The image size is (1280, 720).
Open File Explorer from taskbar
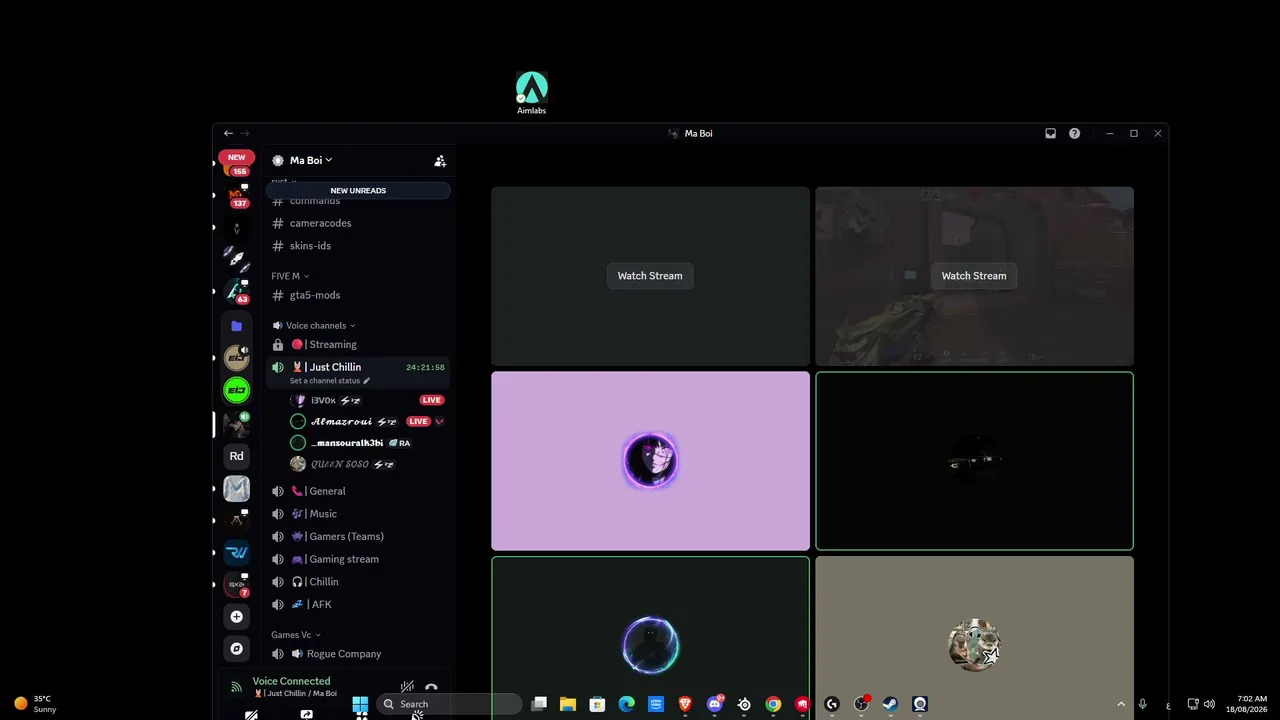[567, 704]
